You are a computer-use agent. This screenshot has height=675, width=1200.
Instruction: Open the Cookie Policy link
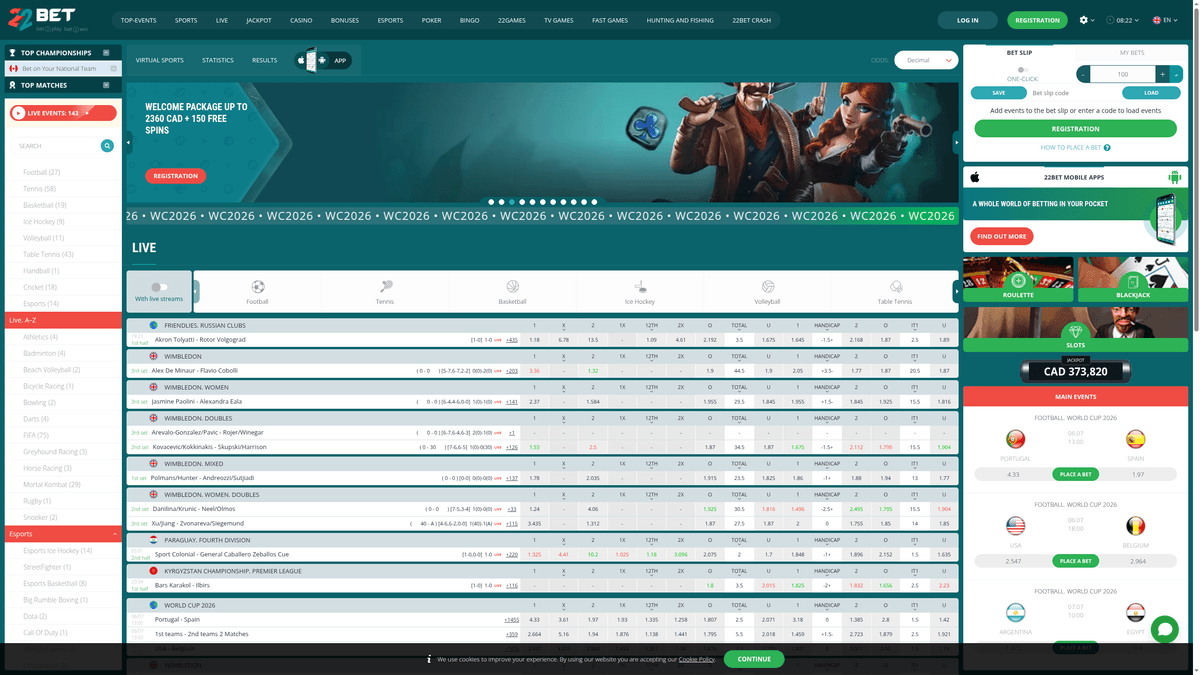coord(697,660)
